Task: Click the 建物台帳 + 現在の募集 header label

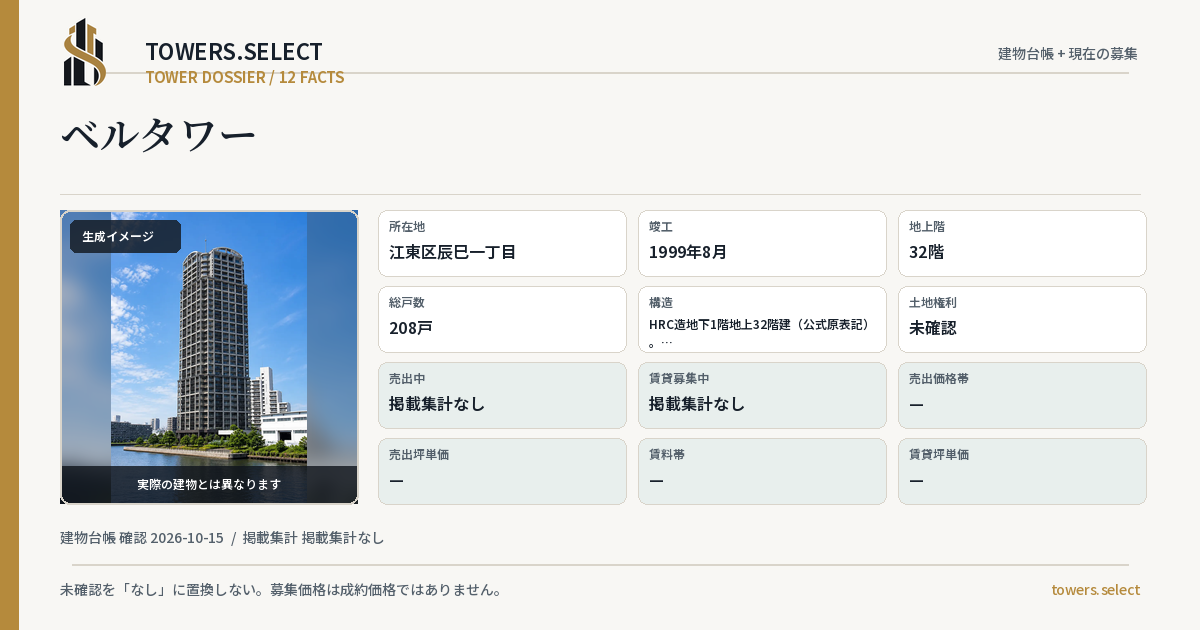Action: [1068, 53]
